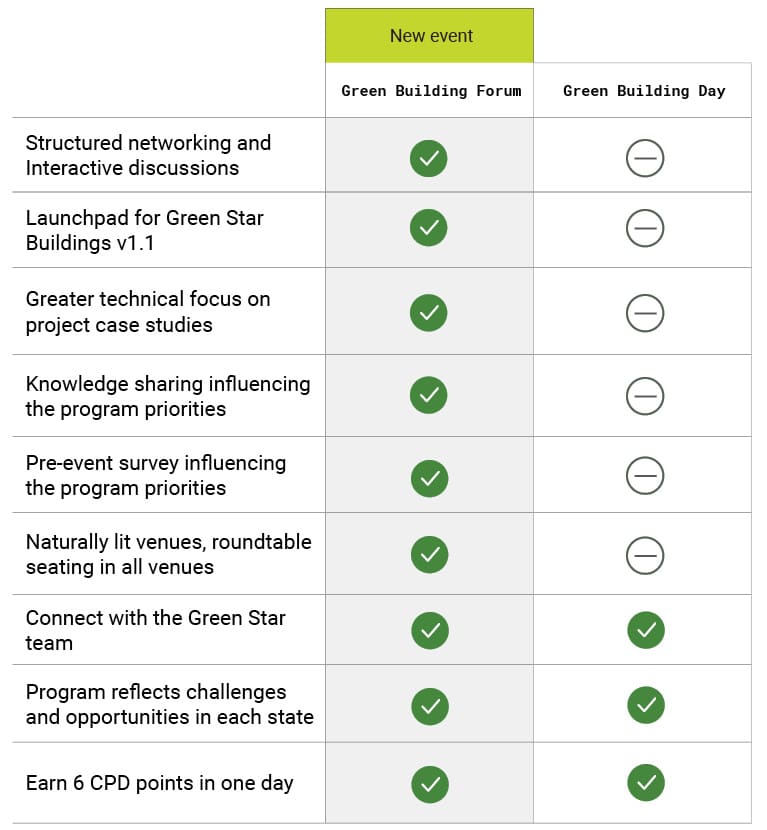Select the Green Building Day column header
Screen dimensions: 767x830
[643, 91]
